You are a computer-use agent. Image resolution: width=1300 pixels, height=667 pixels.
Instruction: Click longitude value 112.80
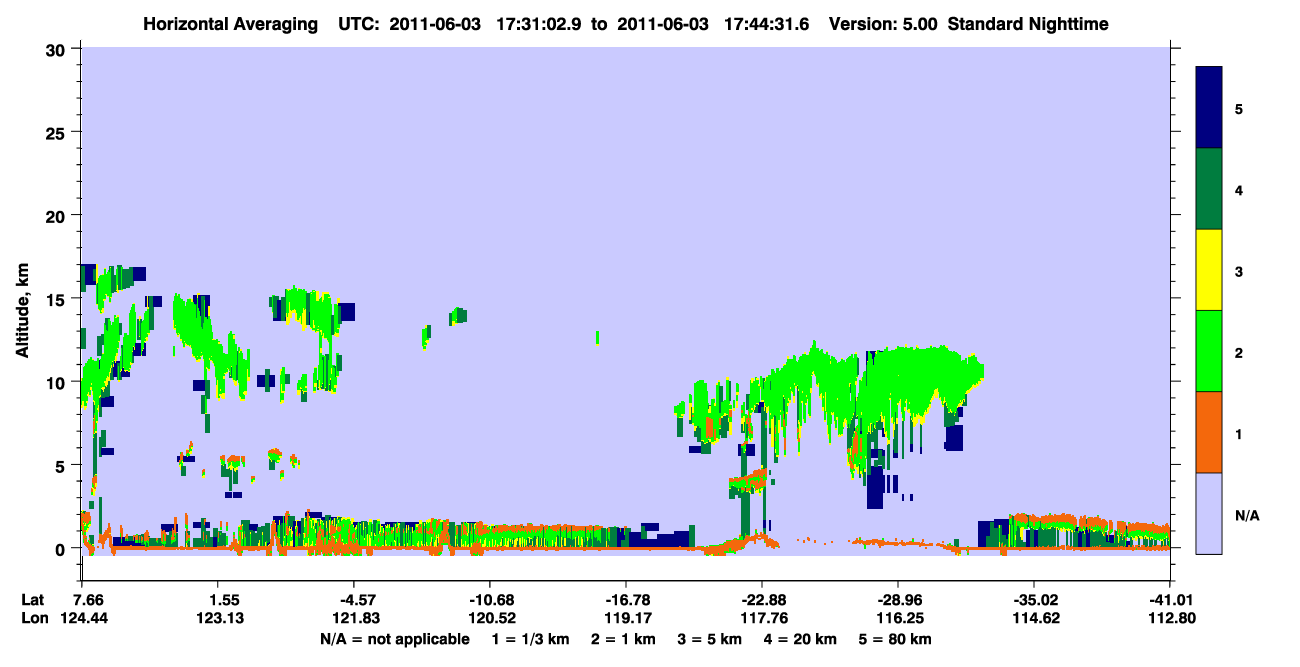1170,619
